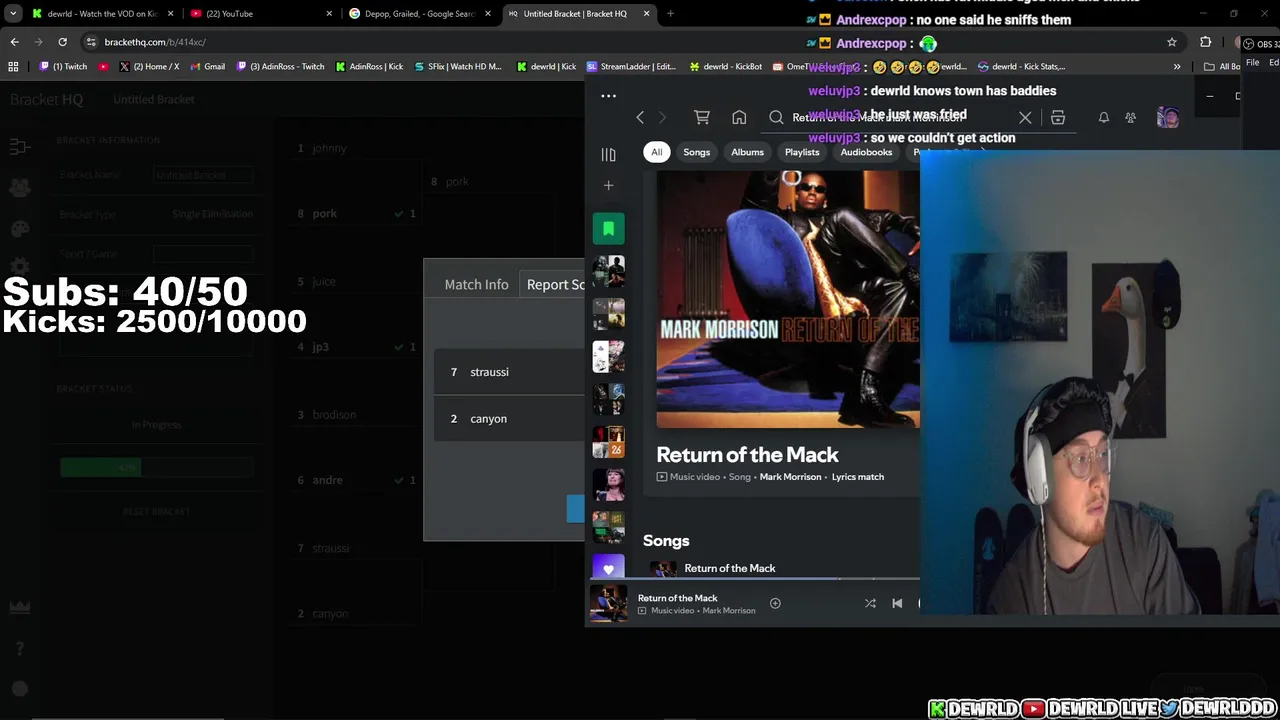The image size is (1280, 720).
Task: Click andre entry in bracket
Action: pyautogui.click(x=357, y=480)
